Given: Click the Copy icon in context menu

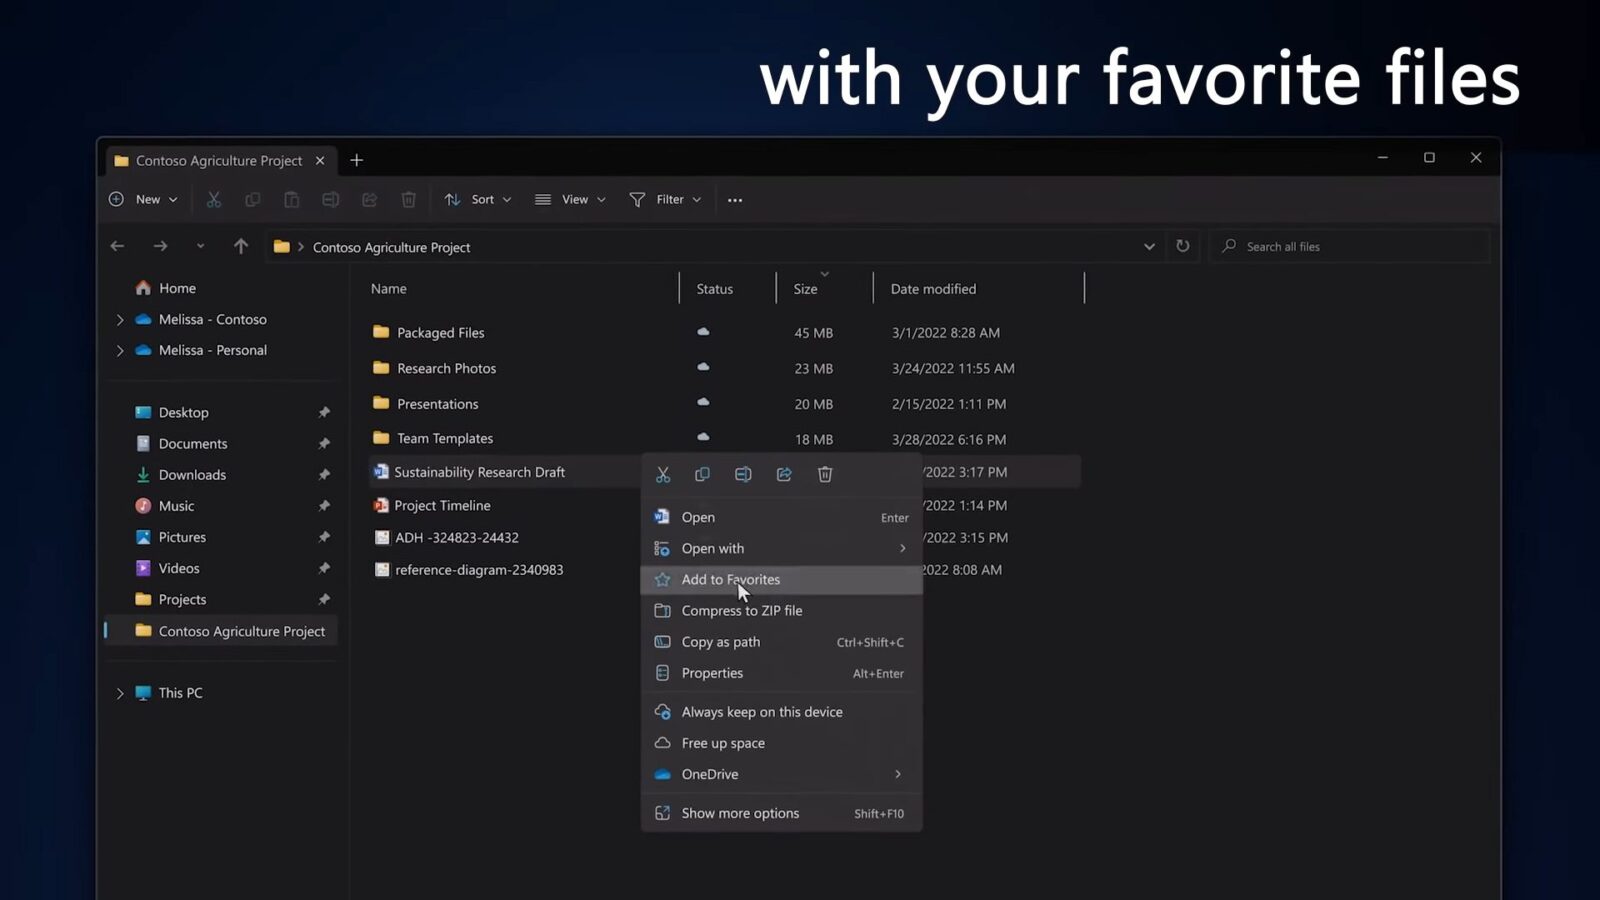Looking at the screenshot, I should (702, 474).
